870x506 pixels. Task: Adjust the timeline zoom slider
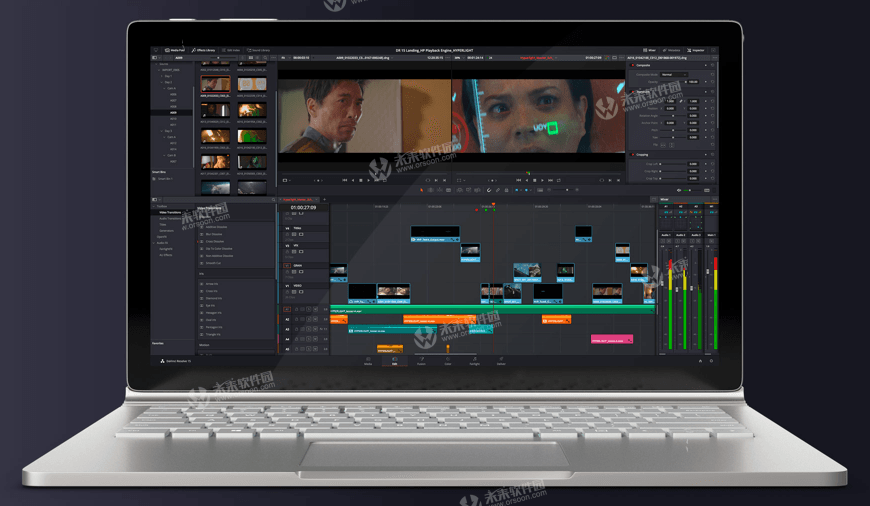pyautogui.click(x=562, y=190)
